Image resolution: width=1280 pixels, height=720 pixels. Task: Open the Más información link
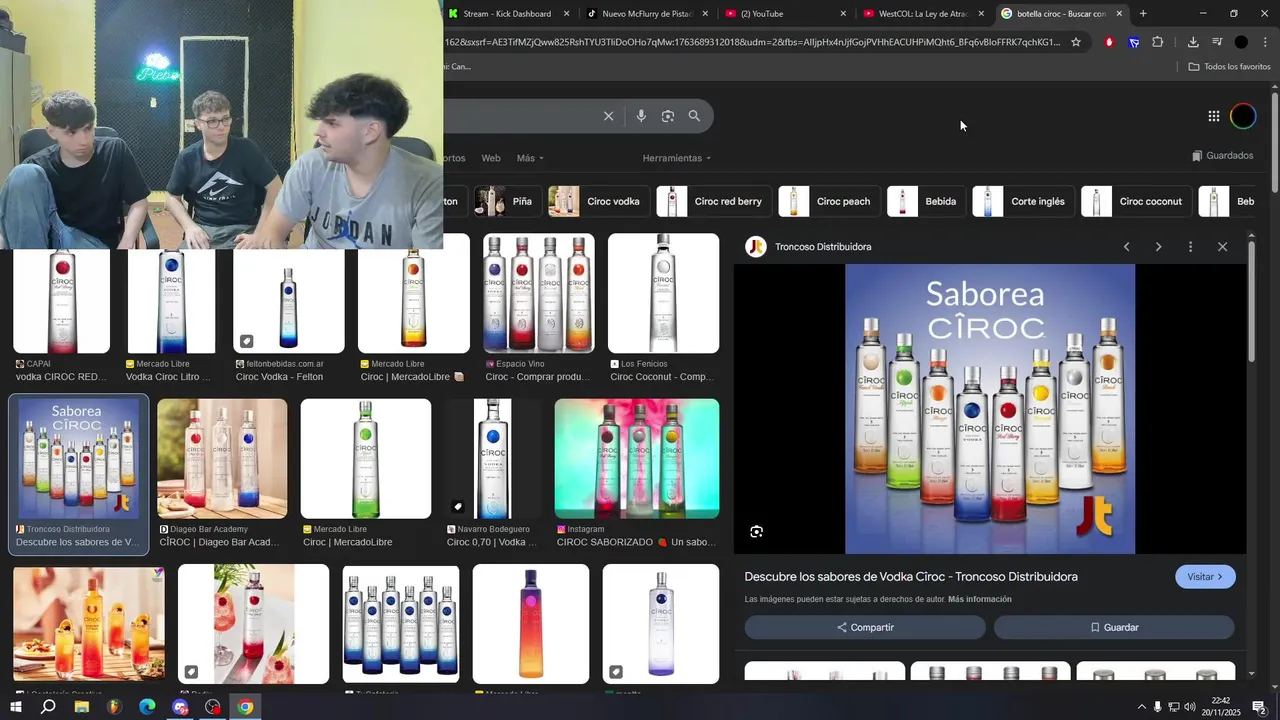click(x=980, y=599)
